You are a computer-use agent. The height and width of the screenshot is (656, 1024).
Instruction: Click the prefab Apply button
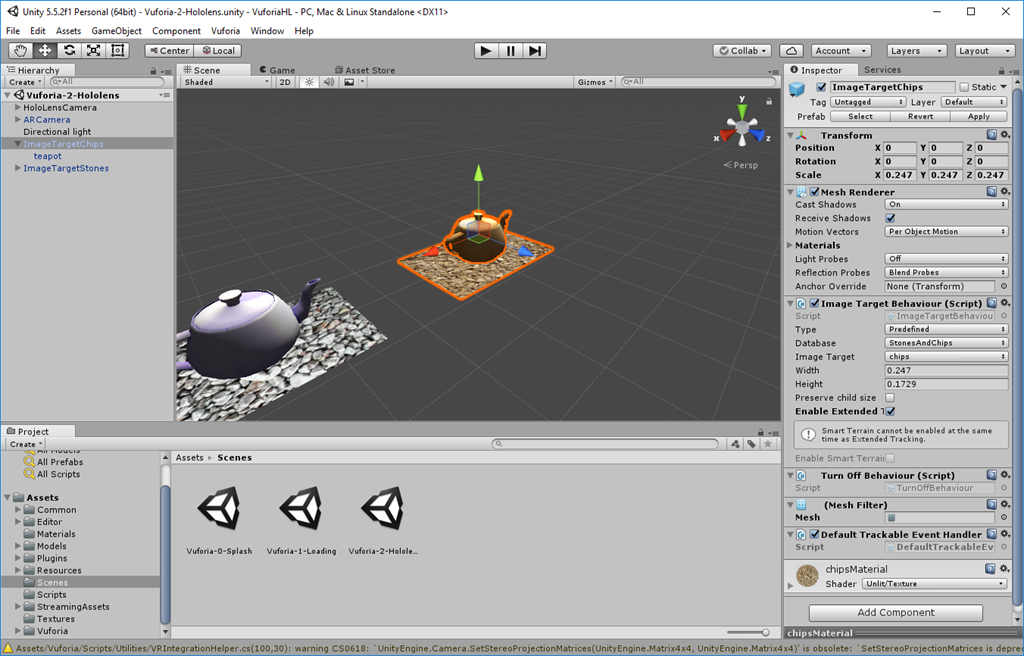[978, 116]
